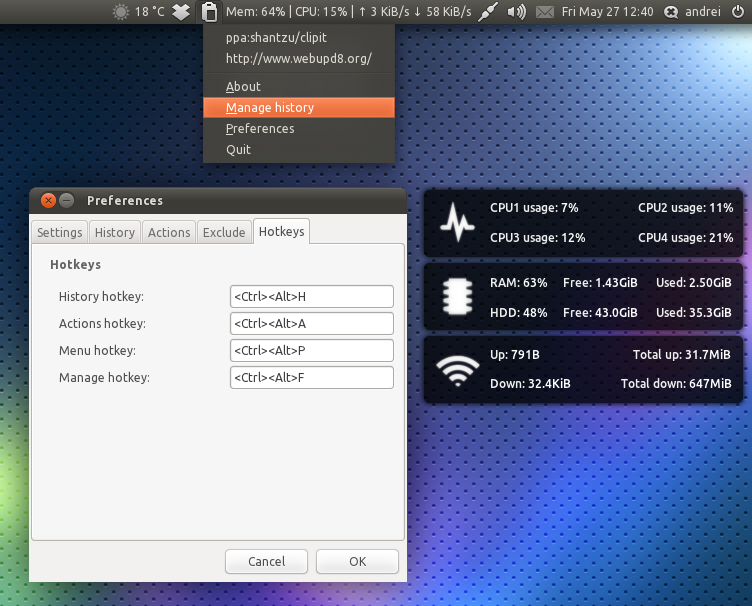Click the RAM chip icon in widget
The image size is (752, 606).
457,297
